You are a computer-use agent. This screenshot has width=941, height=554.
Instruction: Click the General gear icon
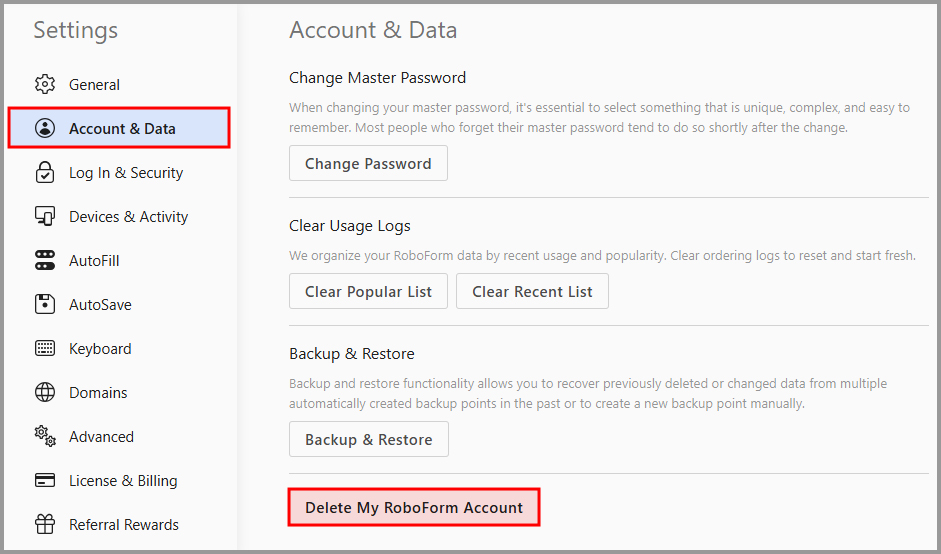click(45, 85)
